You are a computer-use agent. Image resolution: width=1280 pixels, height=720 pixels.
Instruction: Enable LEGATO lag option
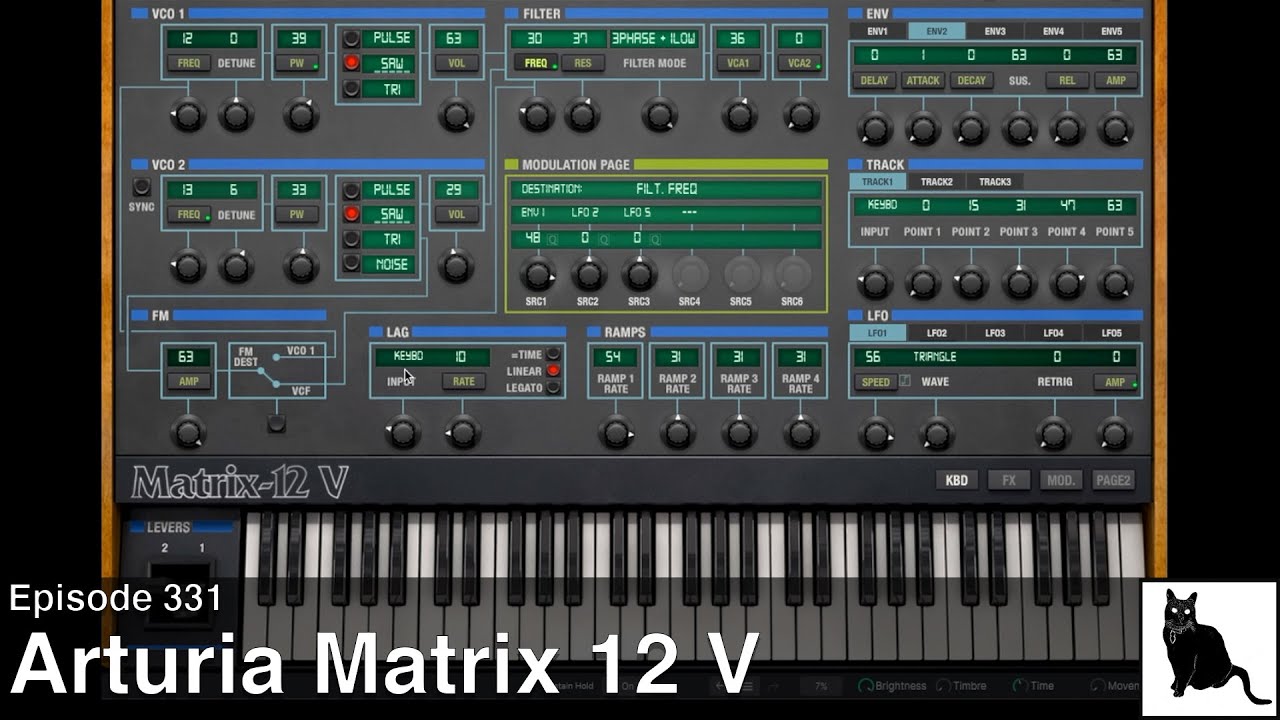pos(553,388)
